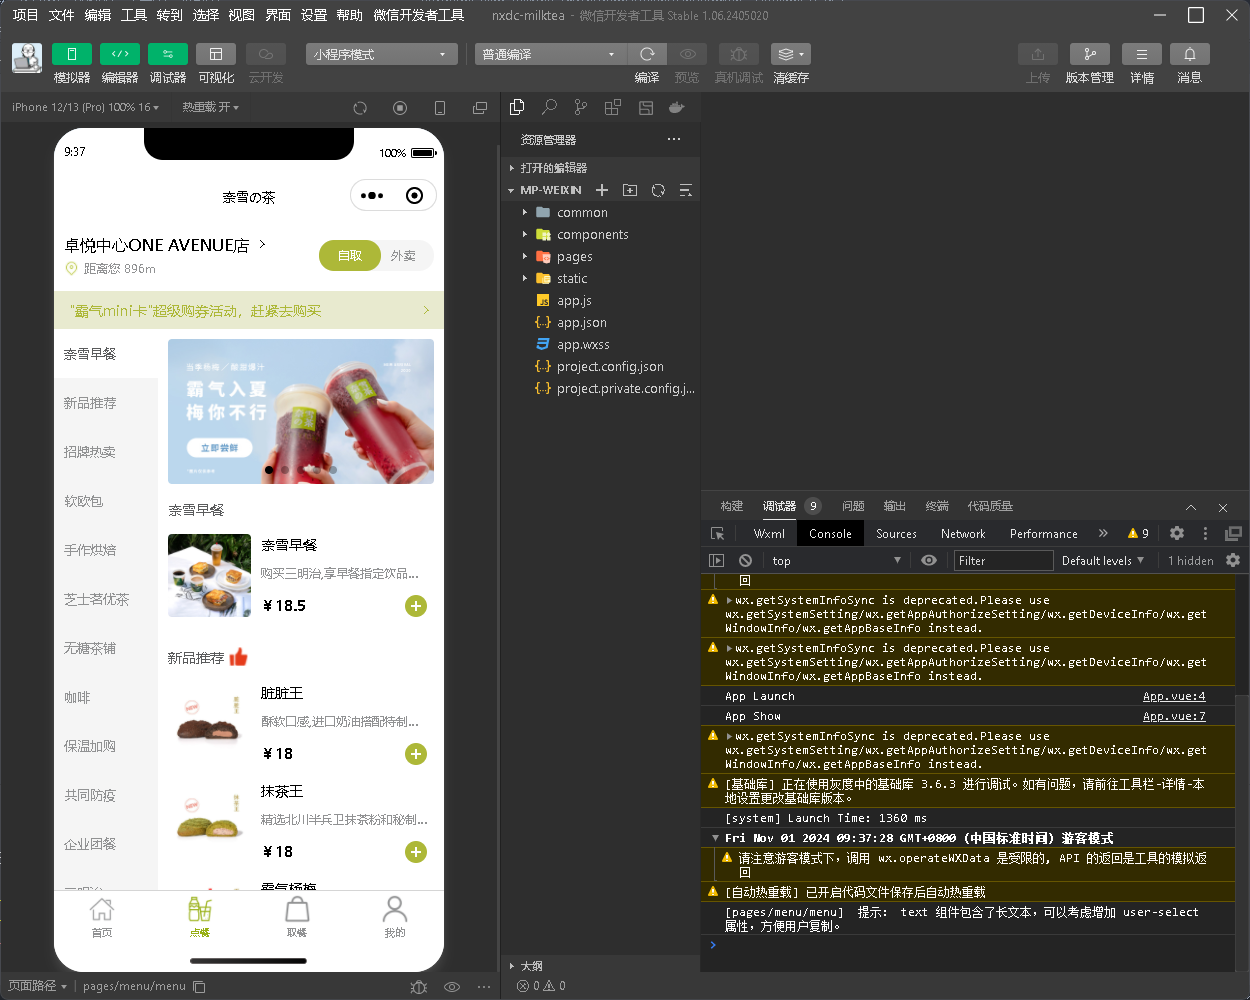Open the Explorer files icon in the editor sidebar
Viewport: 1250px width, 1000px height.
tap(517, 107)
